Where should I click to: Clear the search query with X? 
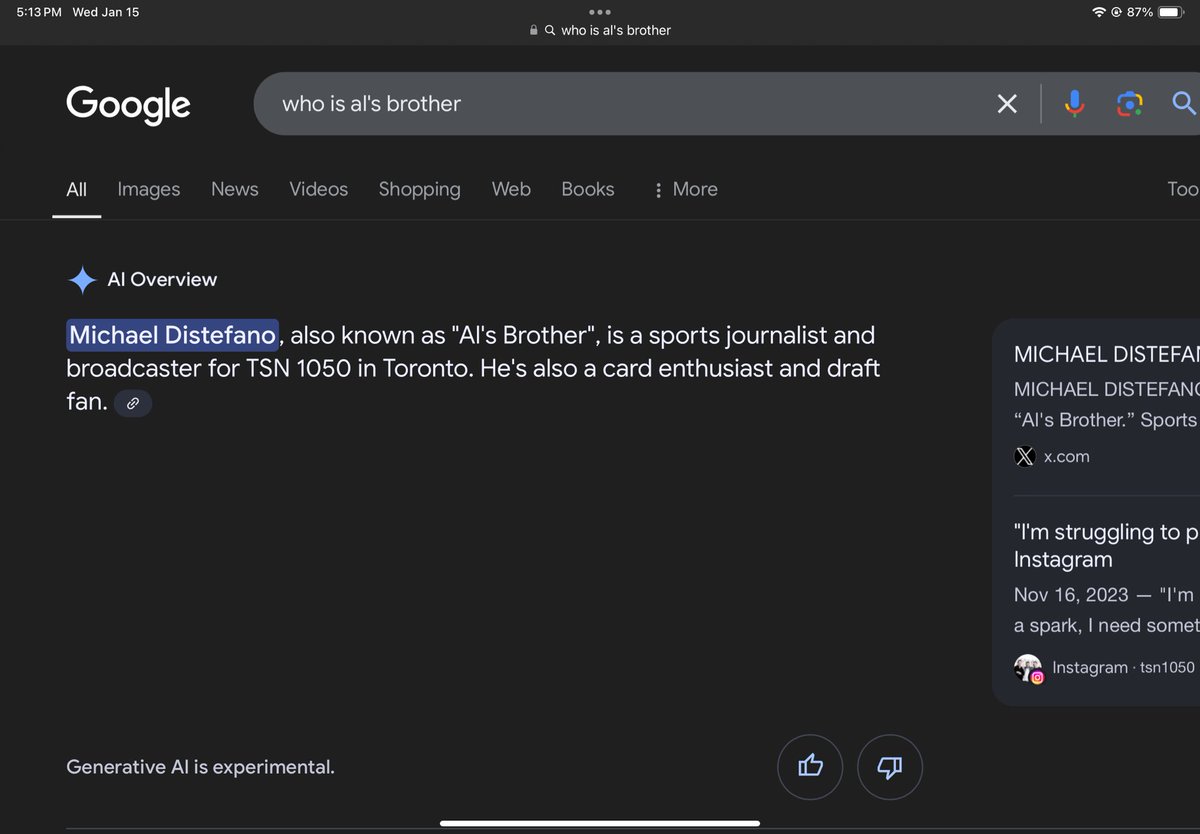click(x=1007, y=104)
